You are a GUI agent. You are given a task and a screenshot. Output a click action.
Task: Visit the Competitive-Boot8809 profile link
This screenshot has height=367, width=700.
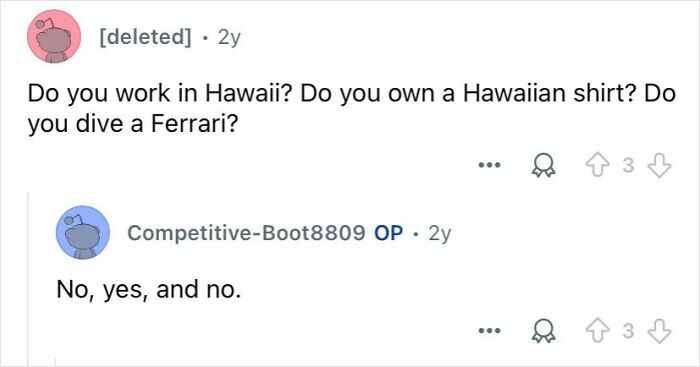point(246,233)
